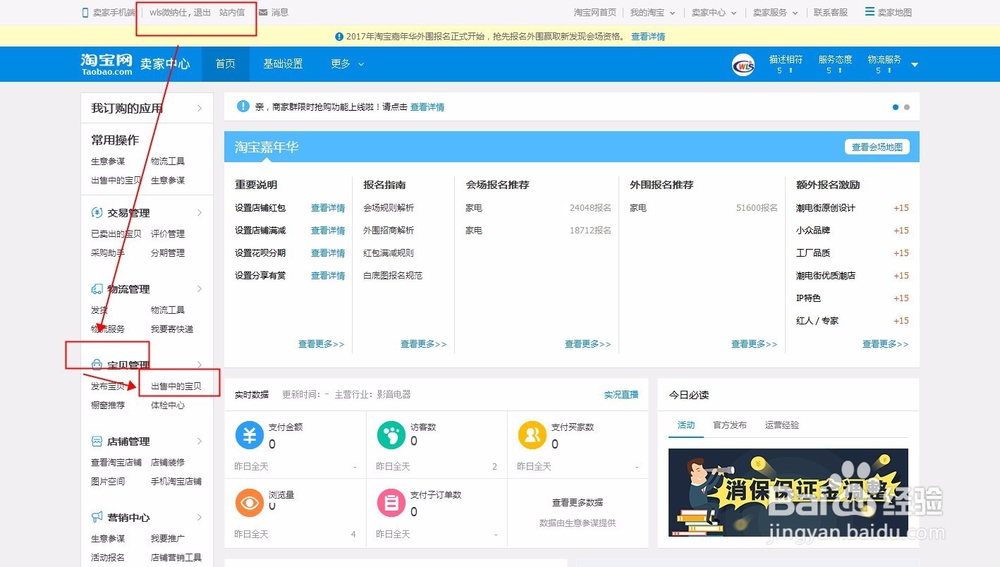Switch to the 运营经验 tab
Viewport: 1000px width, 567px height.
(x=782, y=425)
